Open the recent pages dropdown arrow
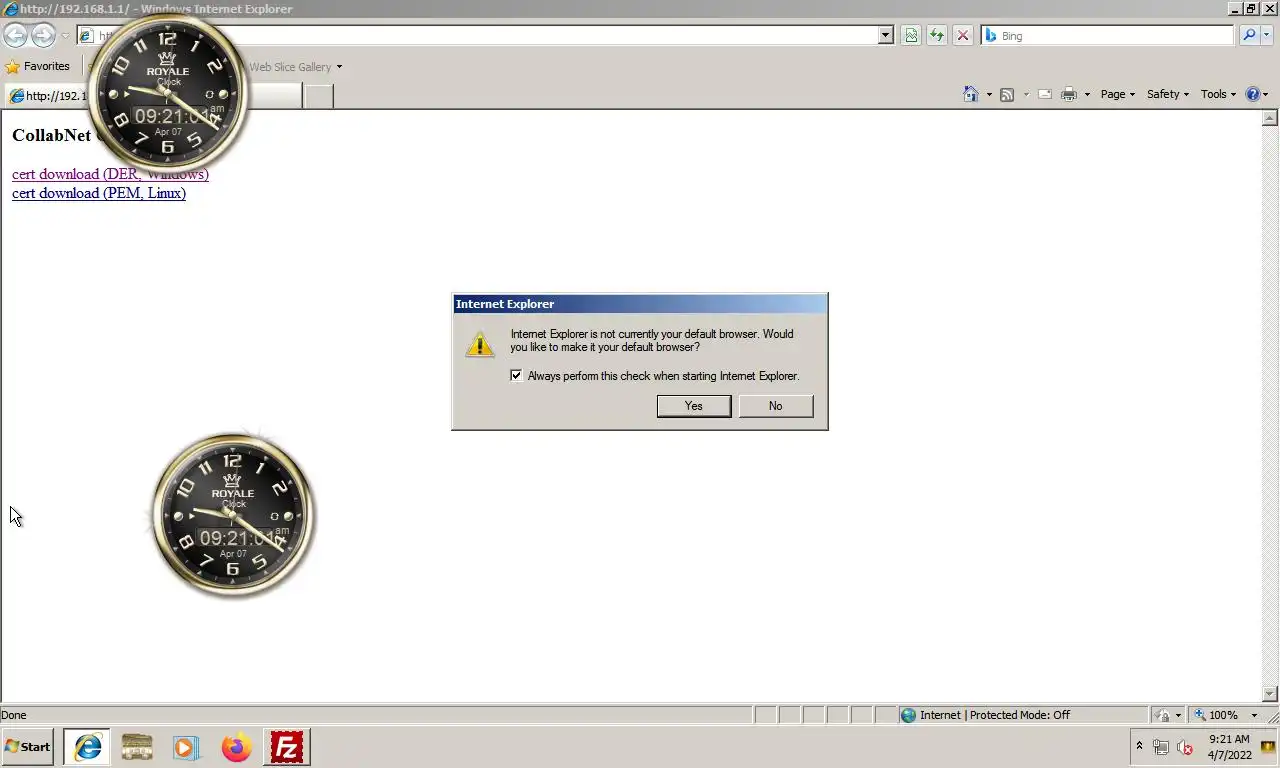Screen dimensions: 1280x768 65,36
